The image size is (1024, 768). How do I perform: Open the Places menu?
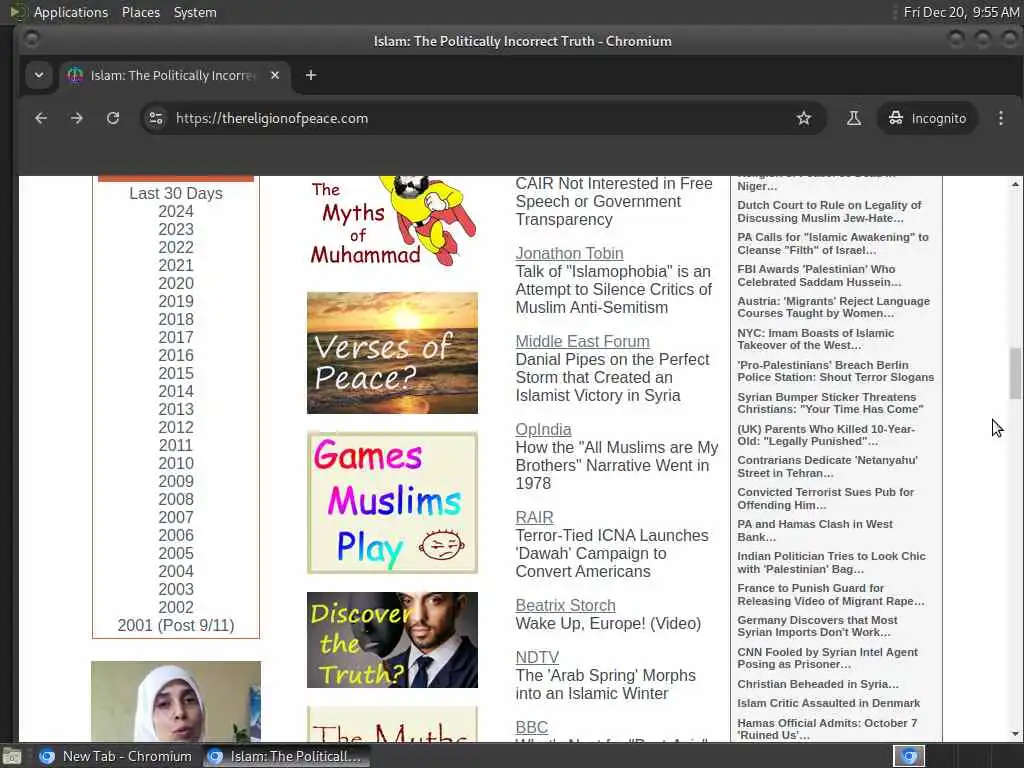point(141,12)
